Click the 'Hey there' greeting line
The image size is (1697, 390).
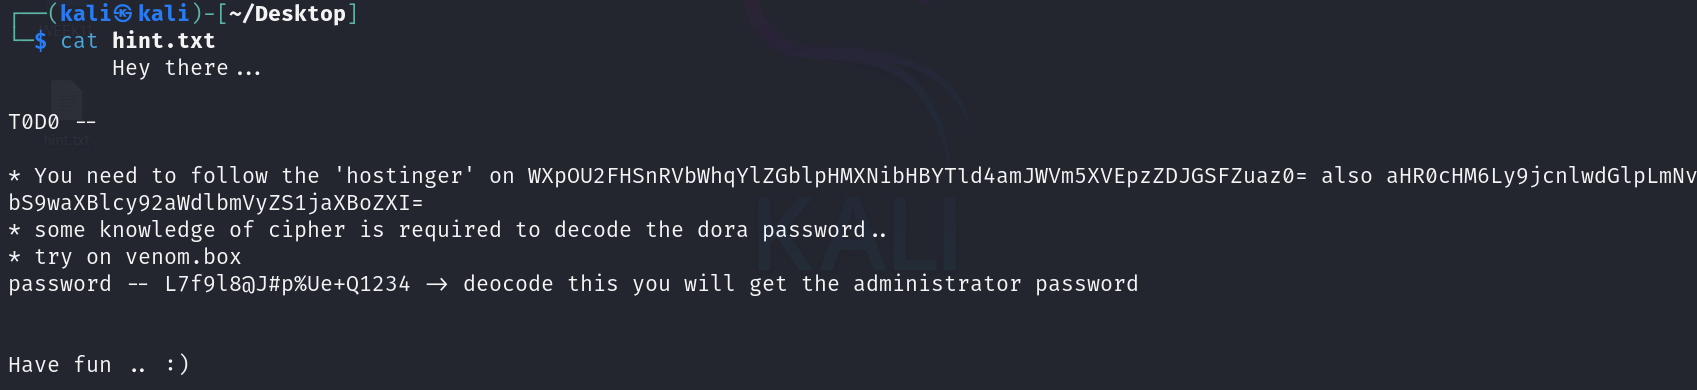coord(187,68)
